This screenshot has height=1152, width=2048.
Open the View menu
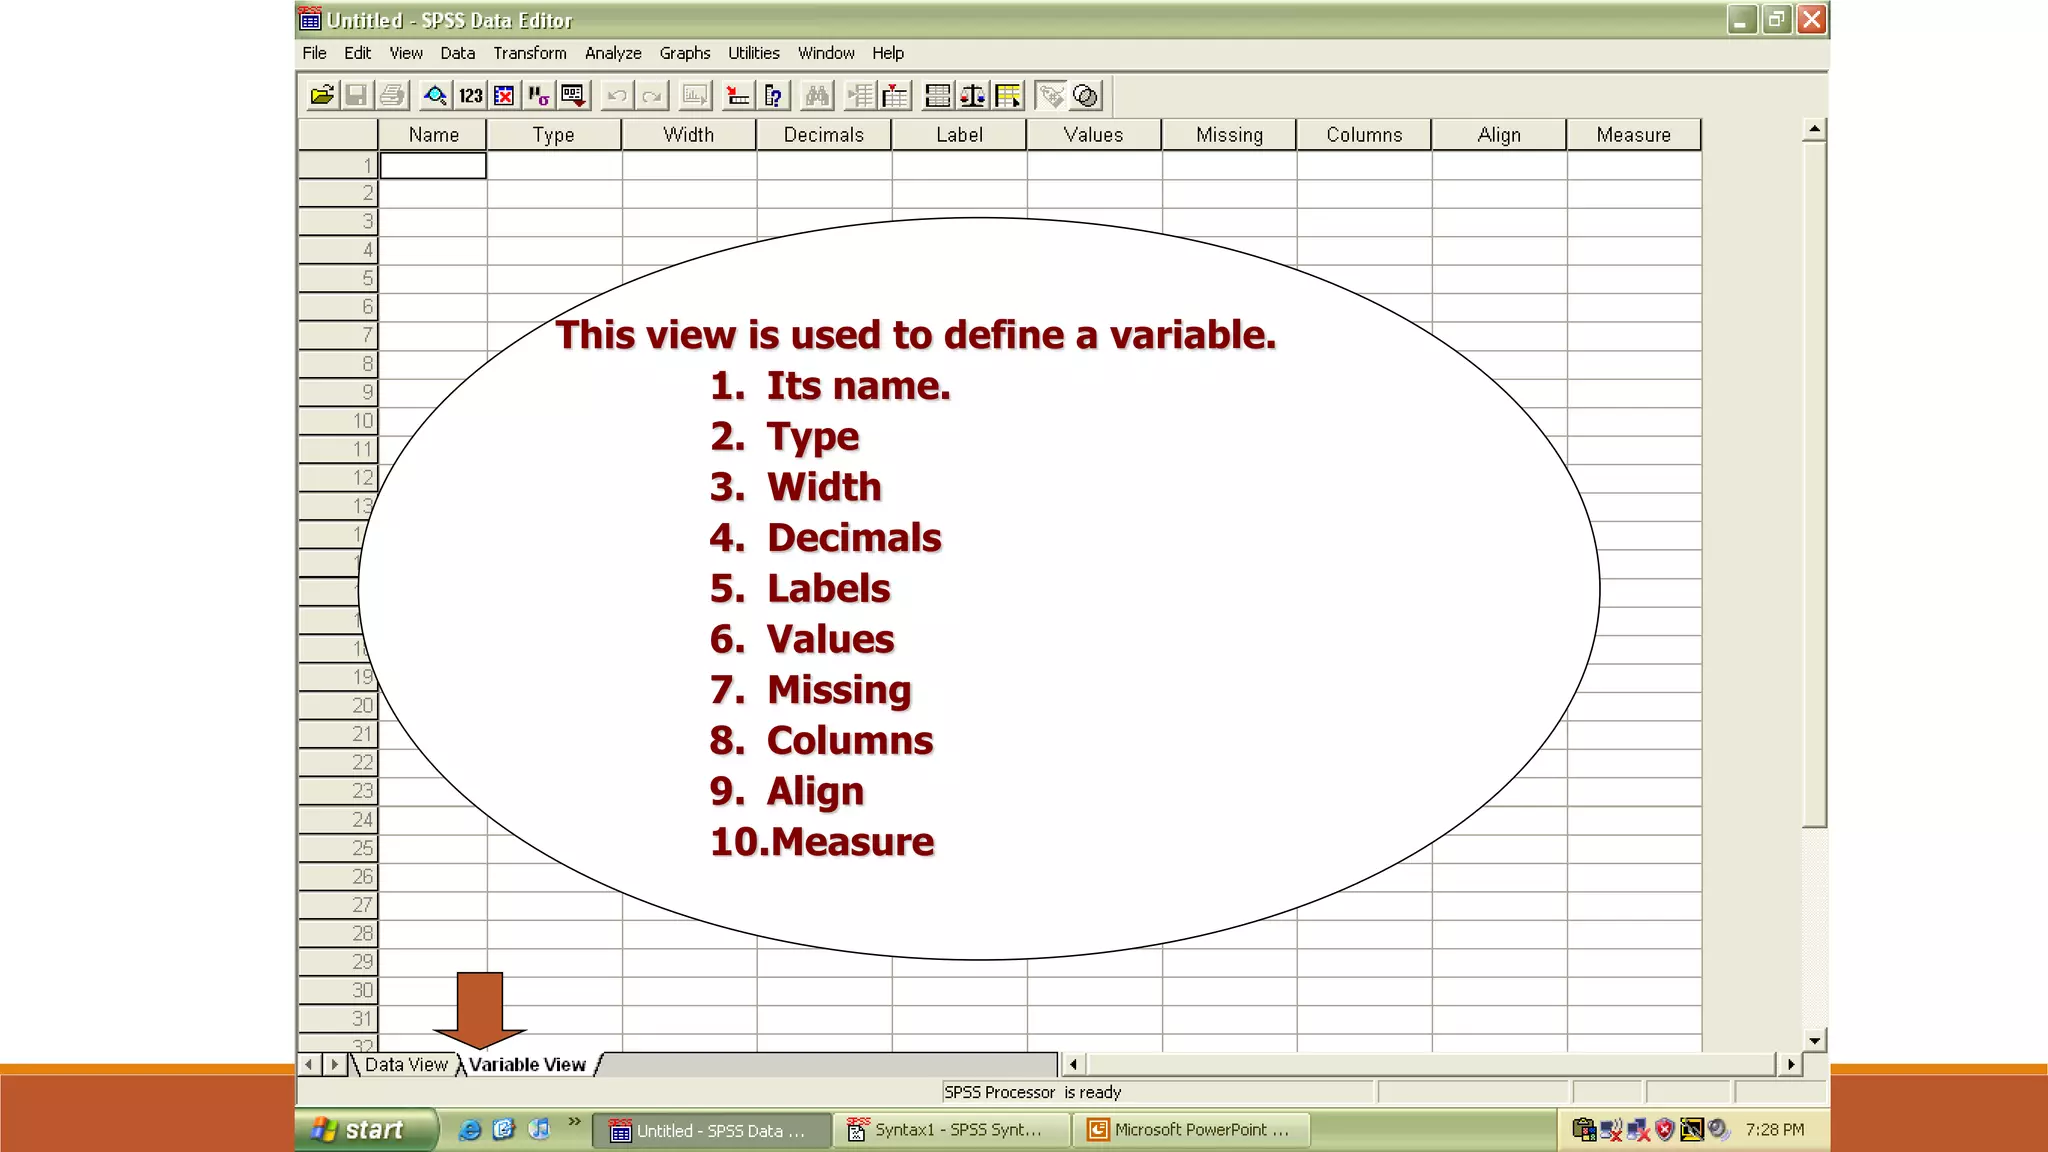point(406,53)
